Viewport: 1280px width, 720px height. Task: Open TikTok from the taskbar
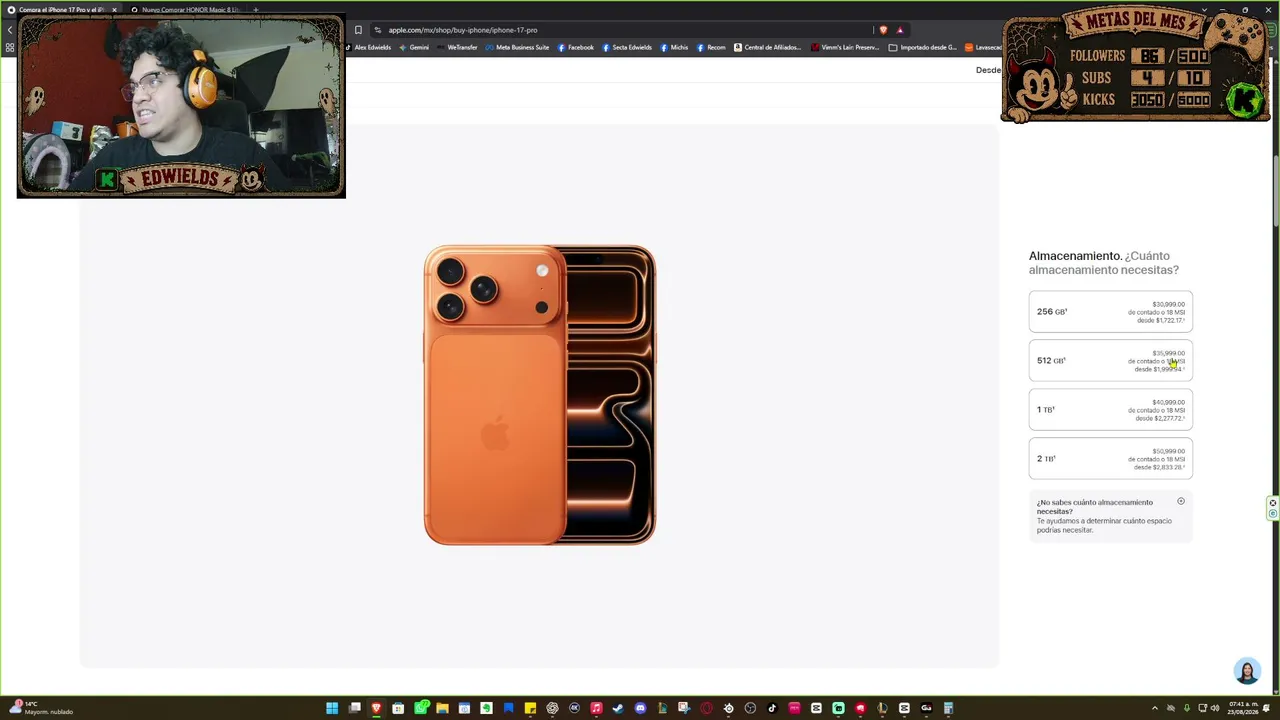click(772, 708)
